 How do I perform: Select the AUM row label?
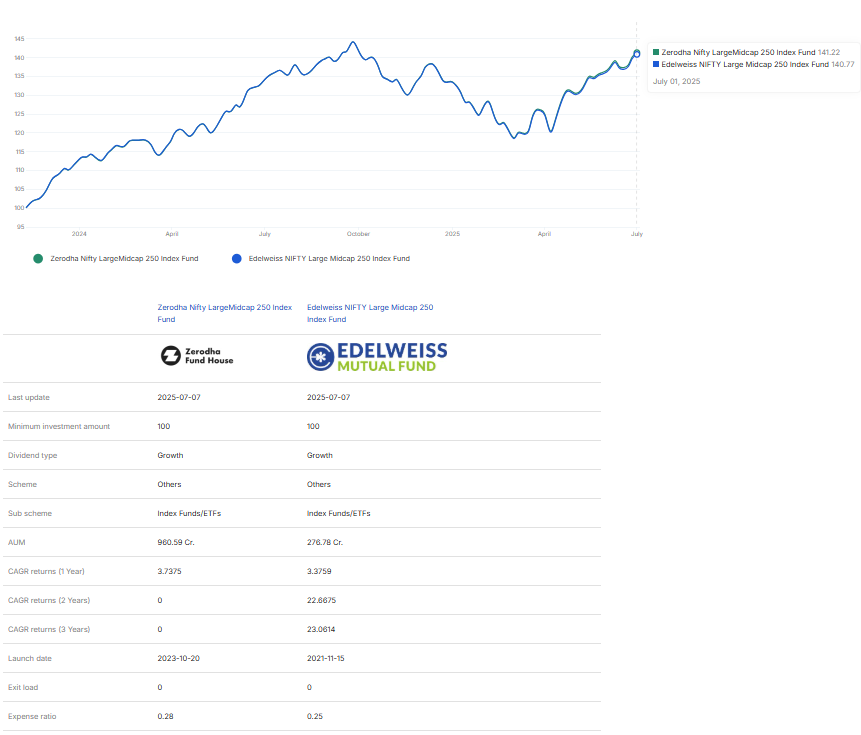16,542
